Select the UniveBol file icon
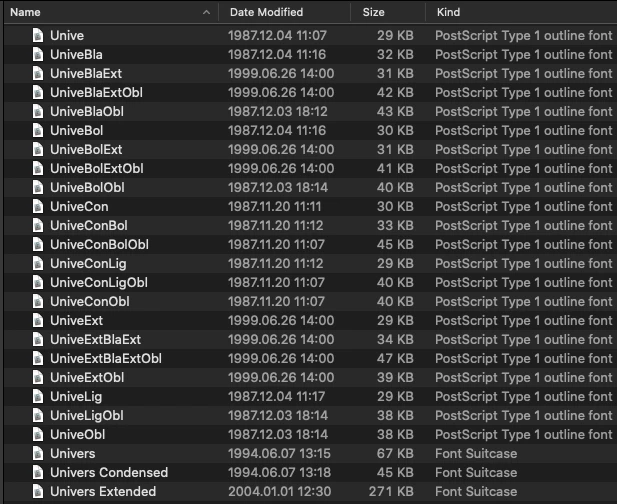 [x=38, y=130]
